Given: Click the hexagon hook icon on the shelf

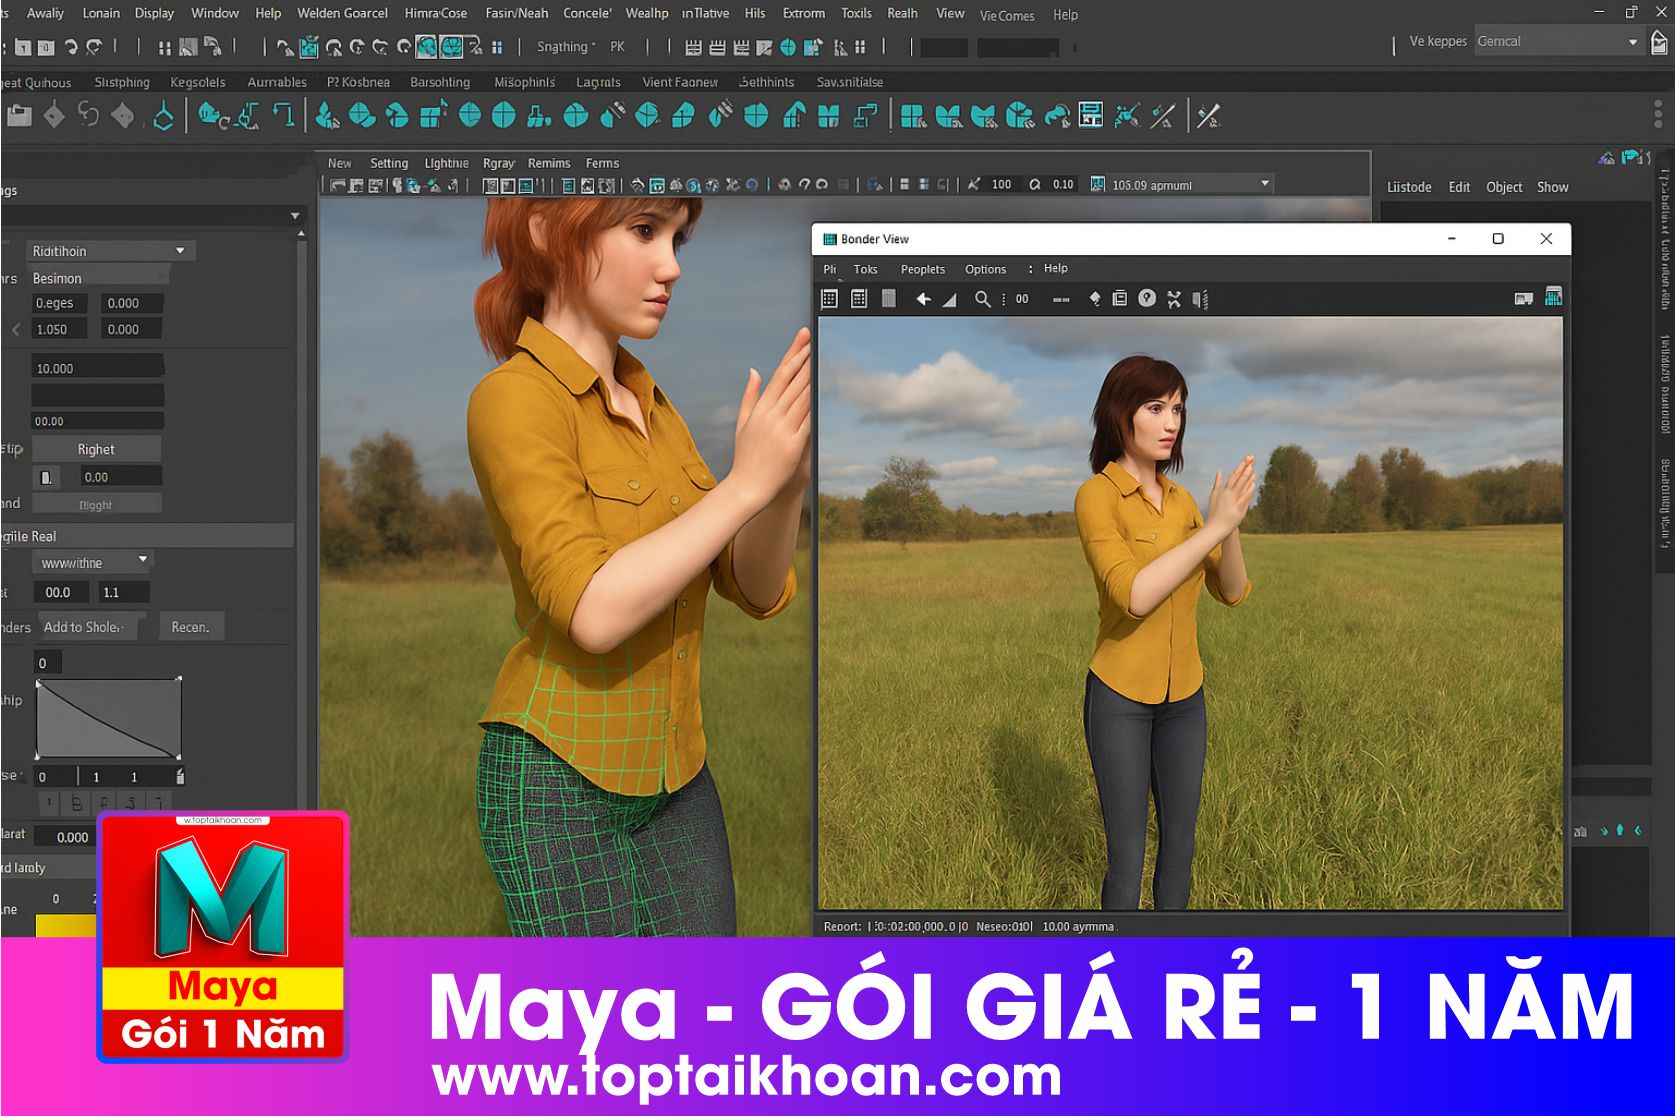Looking at the screenshot, I should 163,117.
